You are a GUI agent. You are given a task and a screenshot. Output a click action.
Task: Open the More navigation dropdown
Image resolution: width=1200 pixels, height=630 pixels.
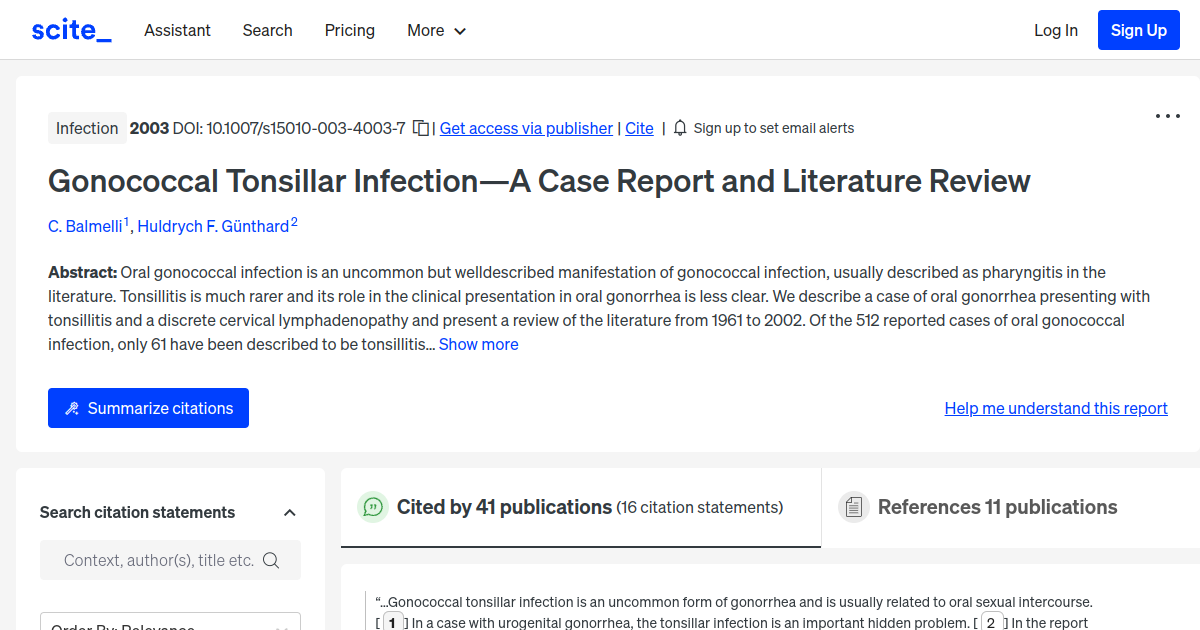[436, 30]
